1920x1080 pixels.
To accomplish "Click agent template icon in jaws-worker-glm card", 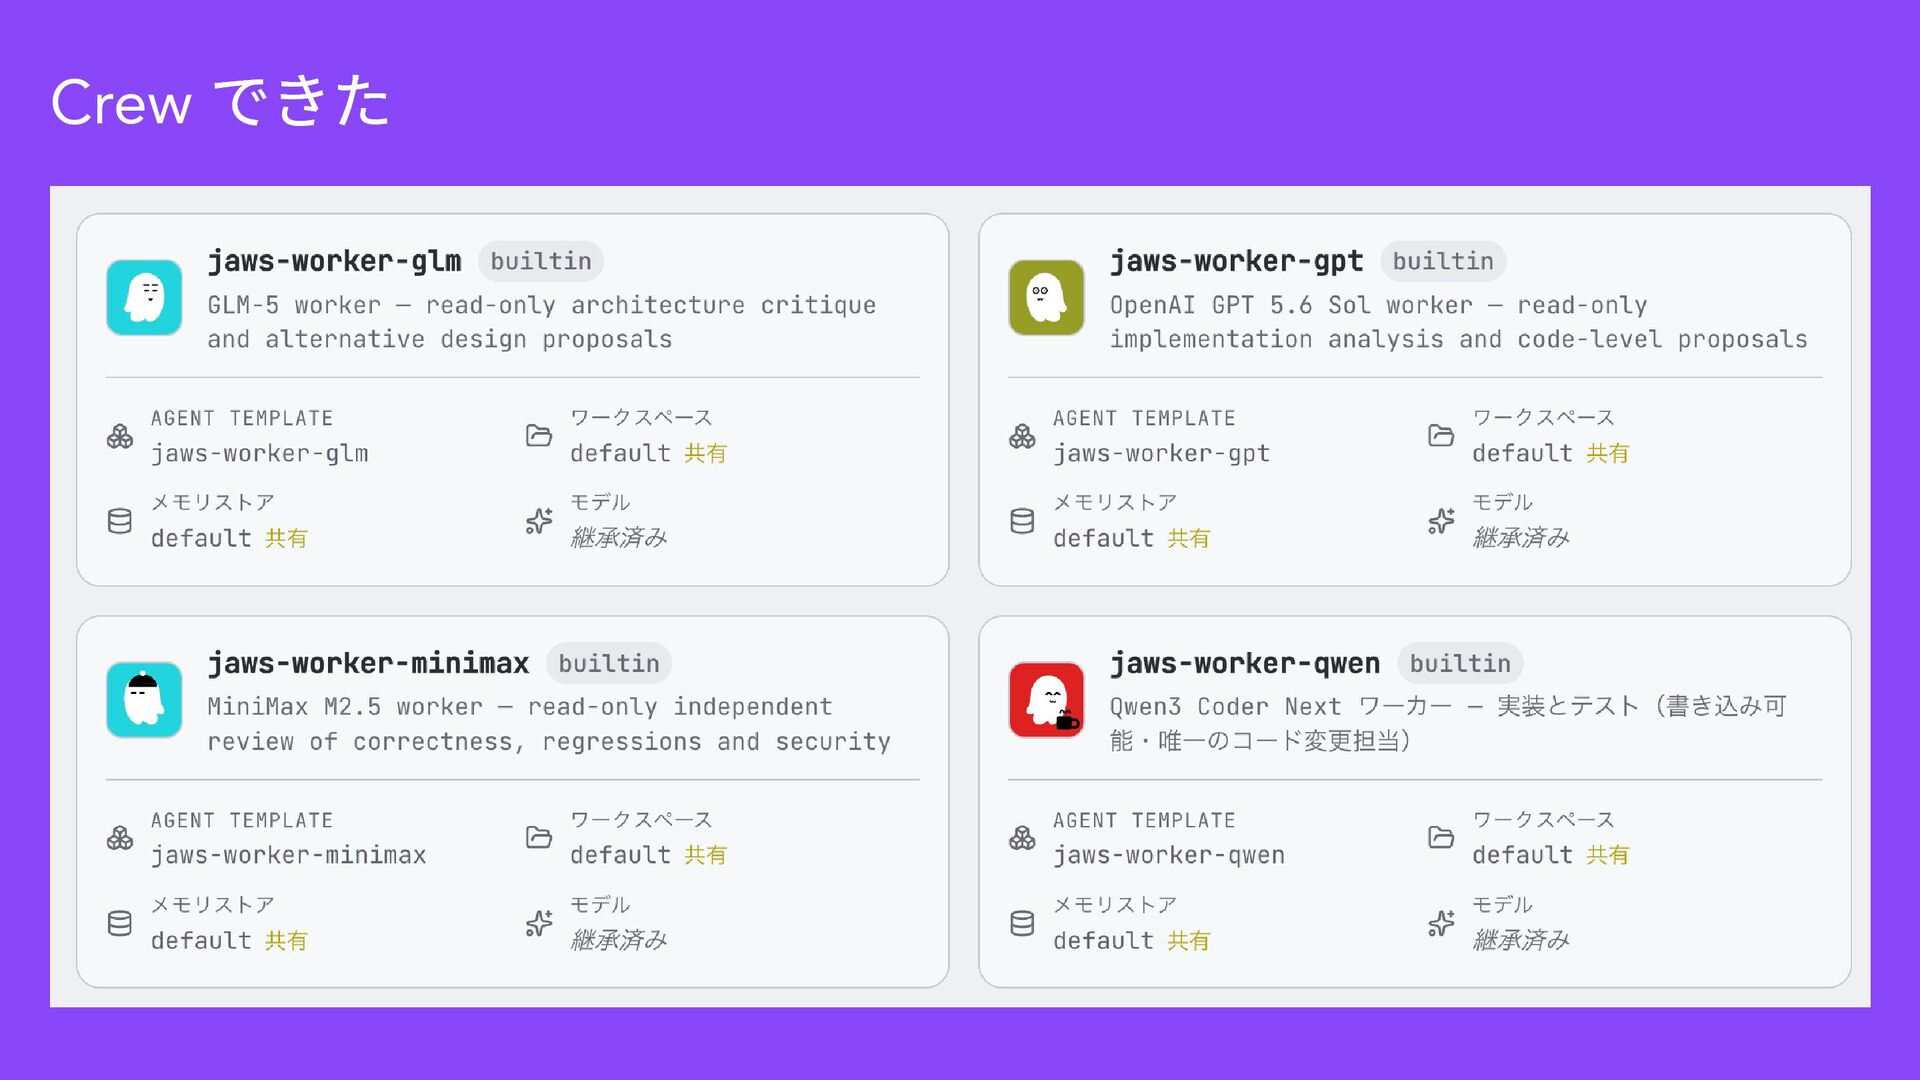I will (120, 436).
